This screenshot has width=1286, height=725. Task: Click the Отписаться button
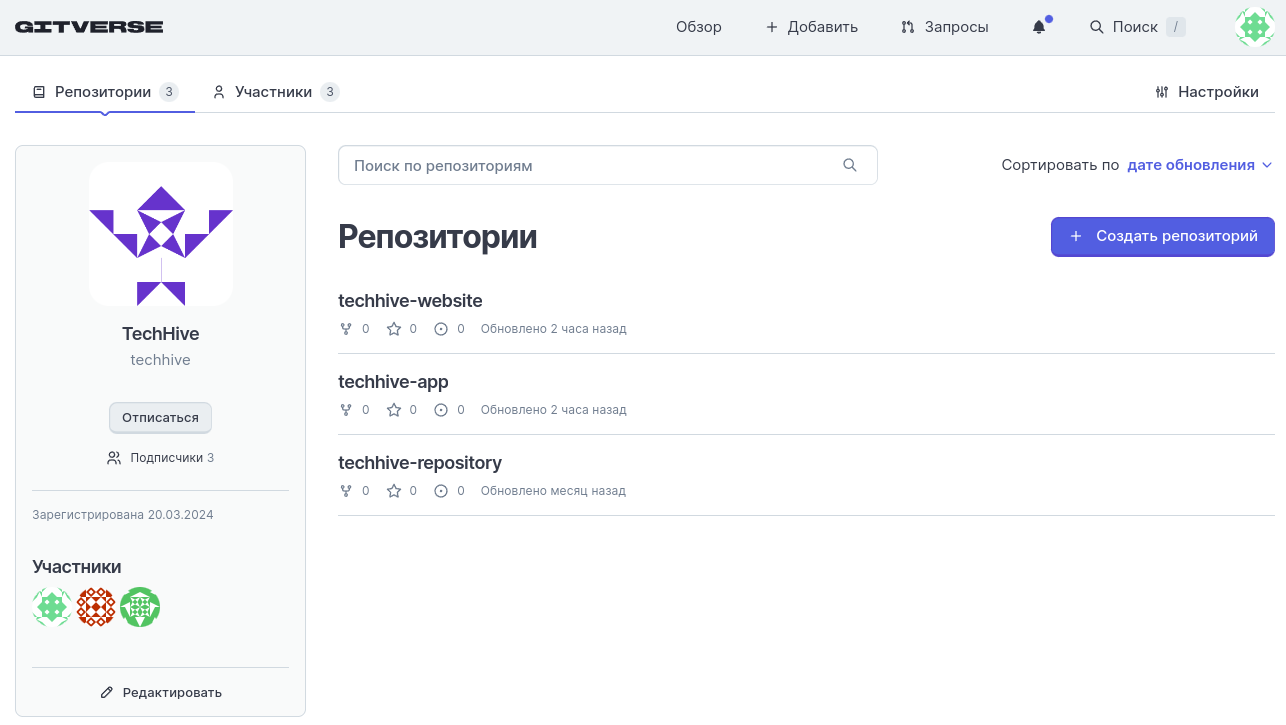click(x=160, y=418)
